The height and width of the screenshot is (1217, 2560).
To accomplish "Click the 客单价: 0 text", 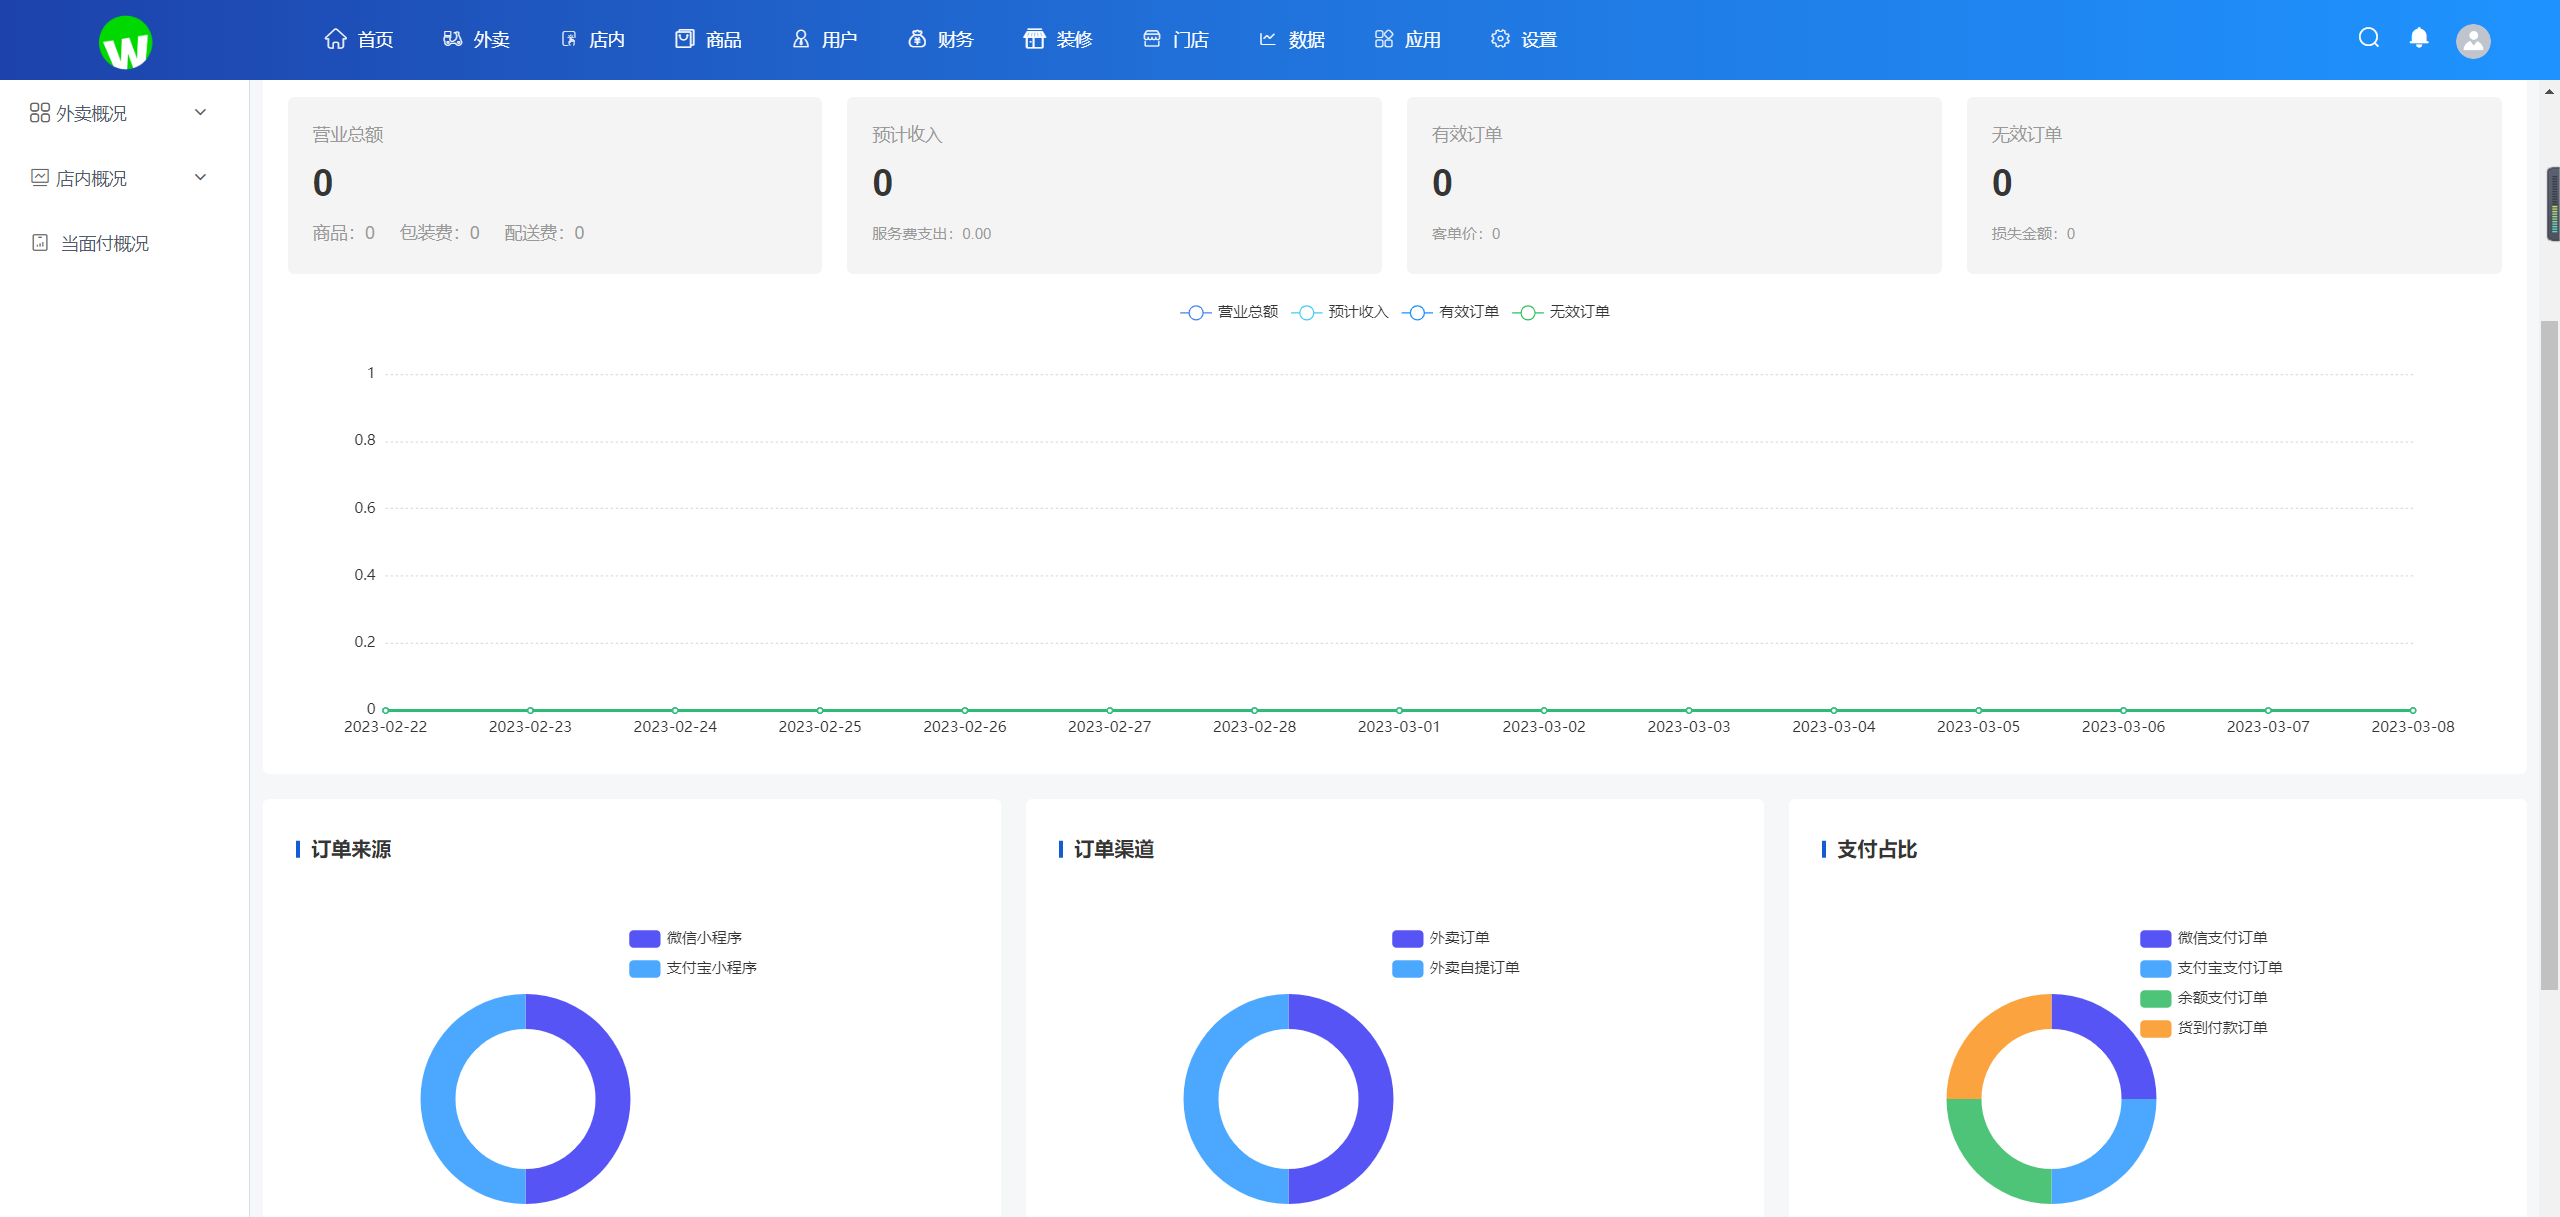I will click(x=1466, y=234).
